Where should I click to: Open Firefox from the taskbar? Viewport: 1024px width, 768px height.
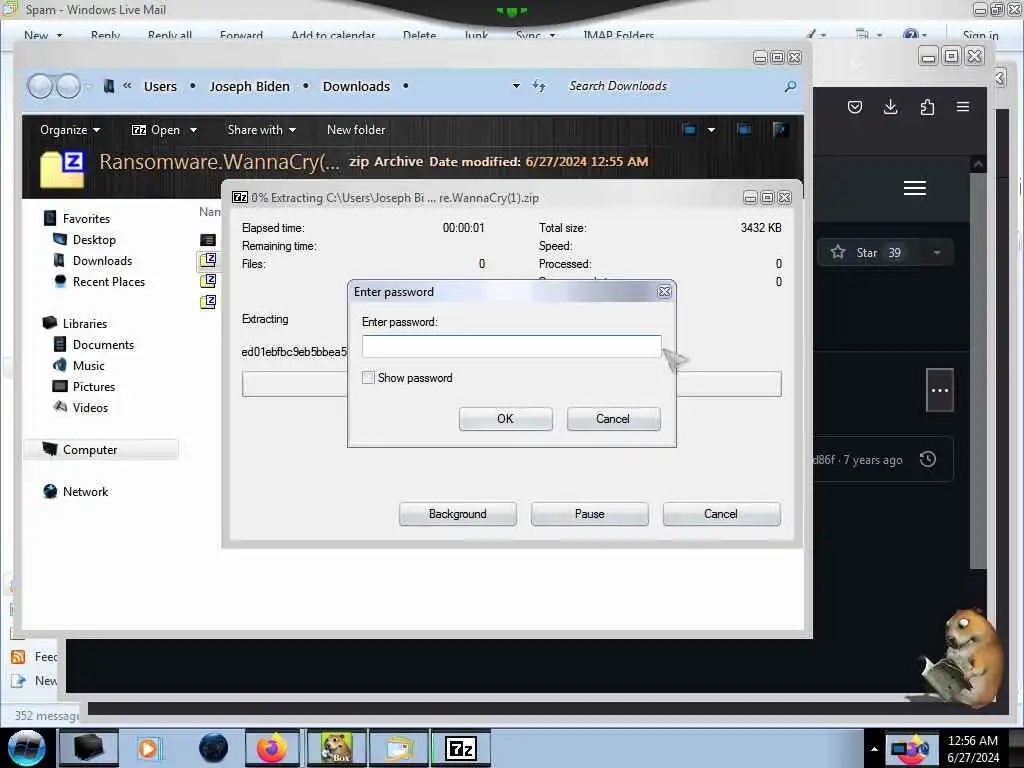pyautogui.click(x=272, y=748)
